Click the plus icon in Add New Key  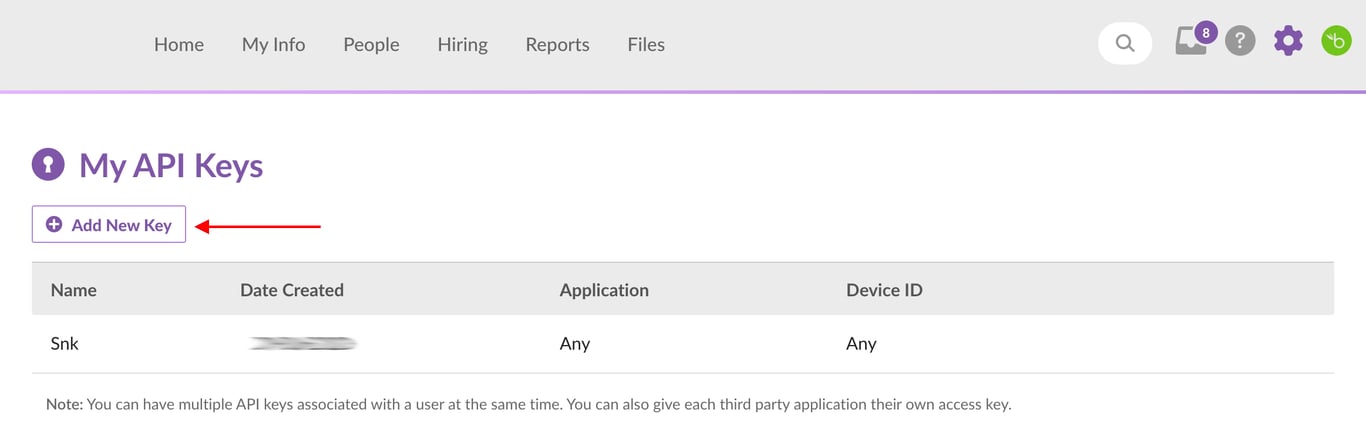[x=54, y=225]
